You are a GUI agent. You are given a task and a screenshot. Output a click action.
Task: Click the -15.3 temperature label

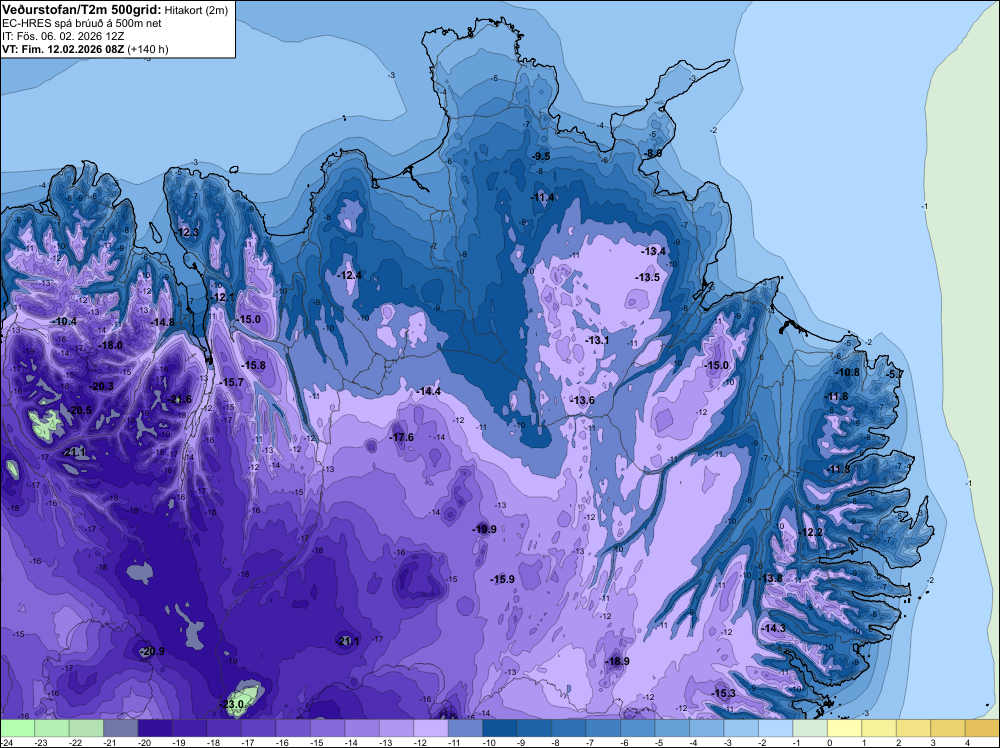tap(724, 694)
